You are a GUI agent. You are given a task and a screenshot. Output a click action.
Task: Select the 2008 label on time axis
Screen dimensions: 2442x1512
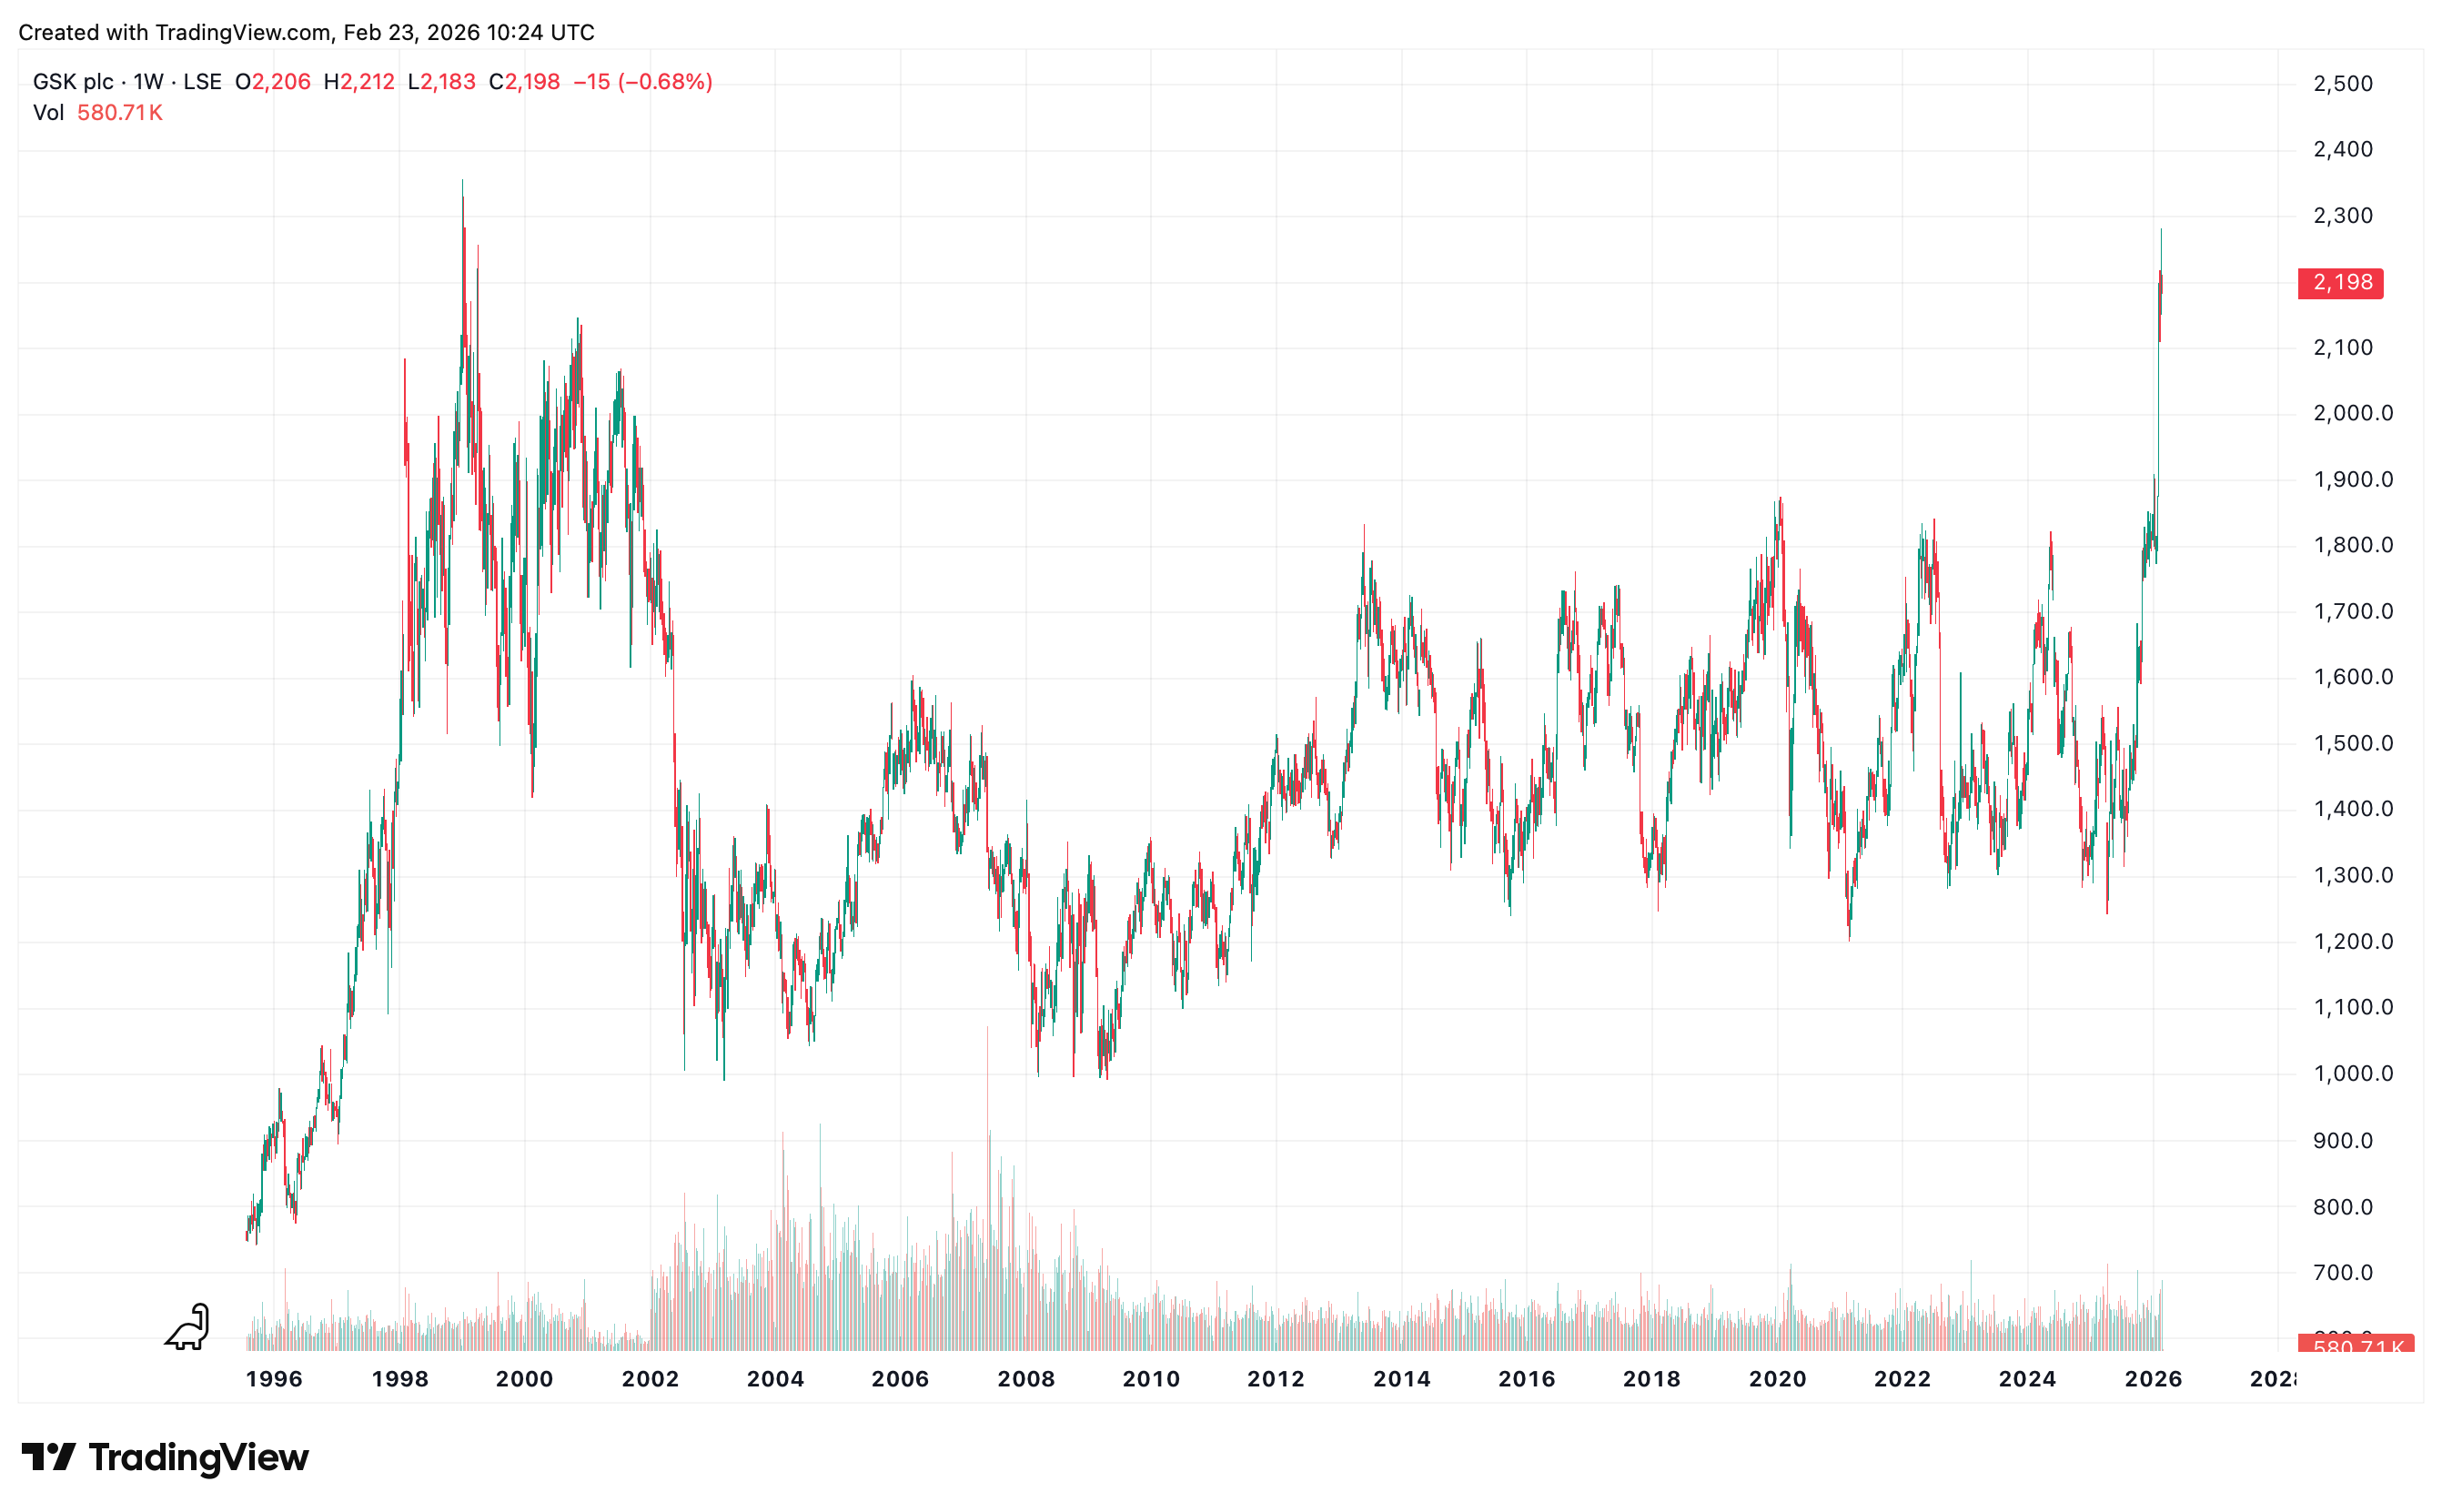point(1026,1379)
